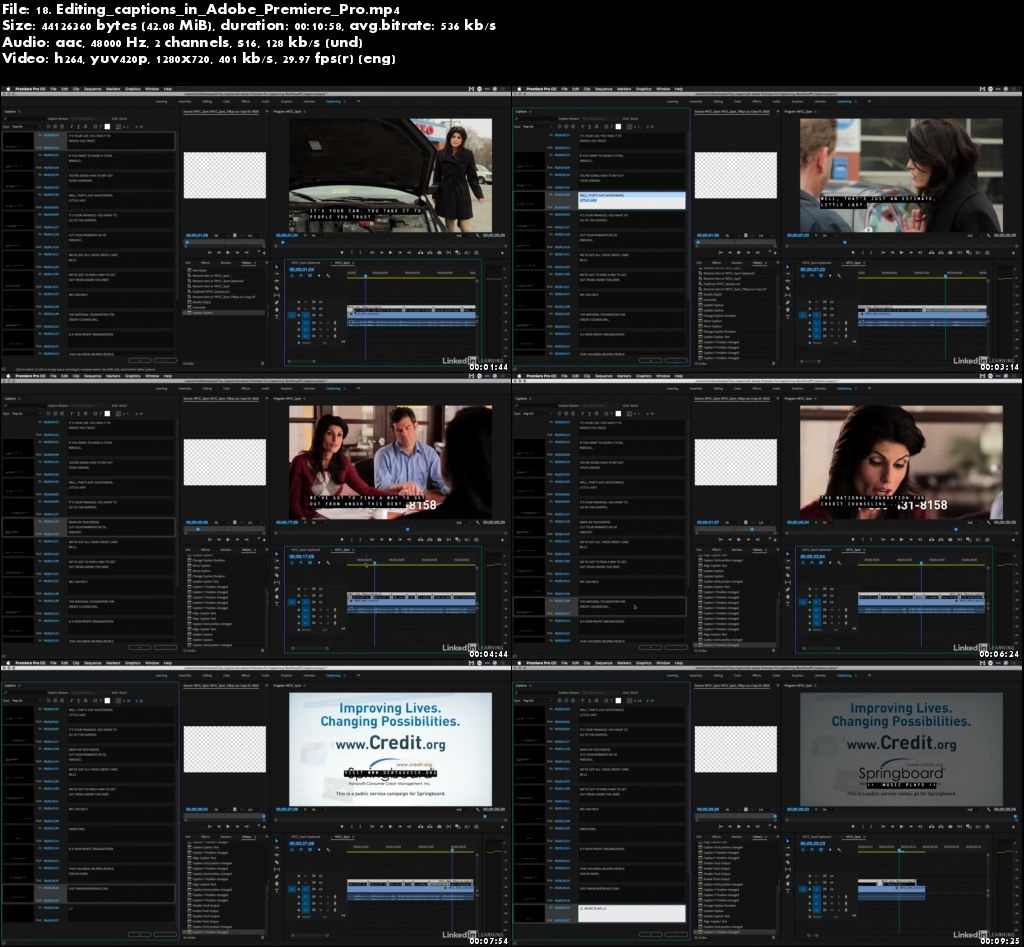Step back one frame in Program monitor, 00:06:24 frame
The width and height of the screenshot is (1024, 947).
coord(892,540)
